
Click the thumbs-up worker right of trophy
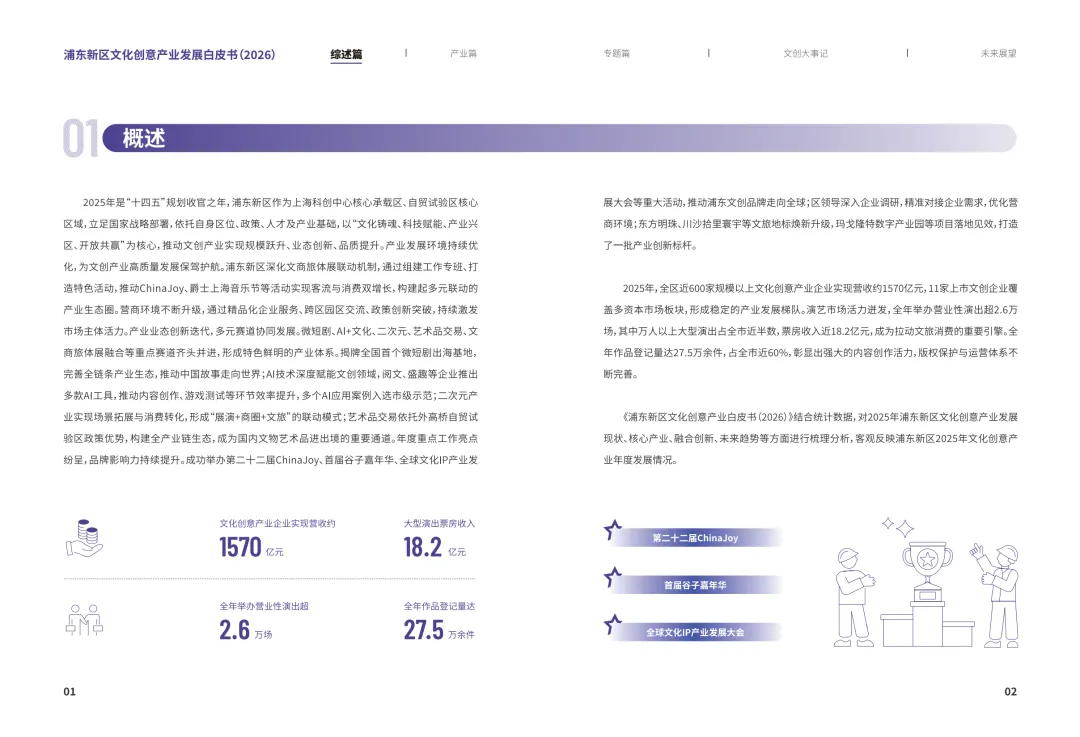996,596
